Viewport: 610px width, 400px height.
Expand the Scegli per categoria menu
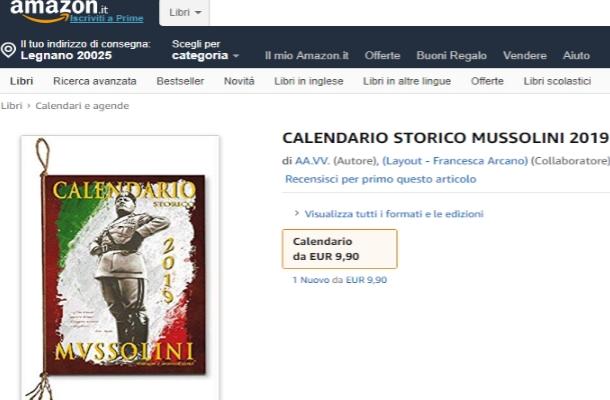click(205, 50)
